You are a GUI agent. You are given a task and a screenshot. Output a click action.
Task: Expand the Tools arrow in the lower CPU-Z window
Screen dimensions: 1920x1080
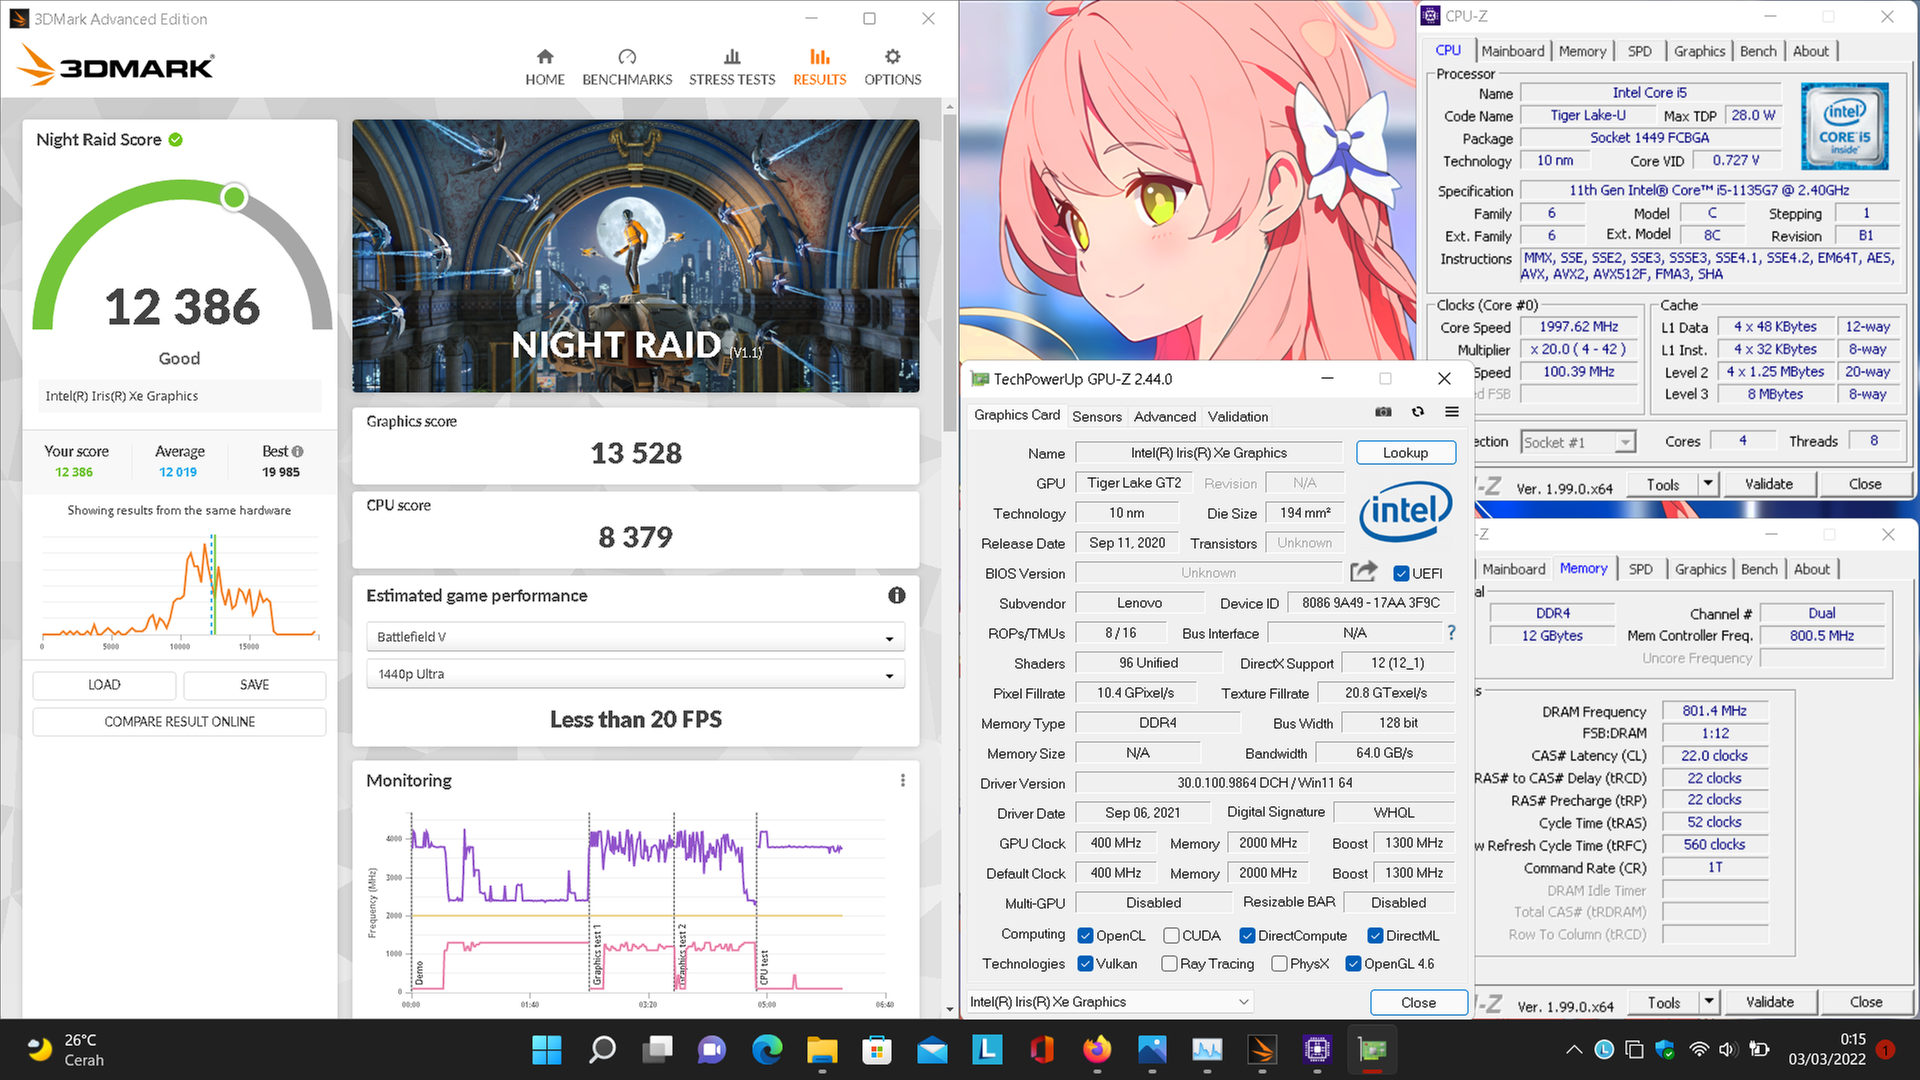[x=1709, y=1002]
